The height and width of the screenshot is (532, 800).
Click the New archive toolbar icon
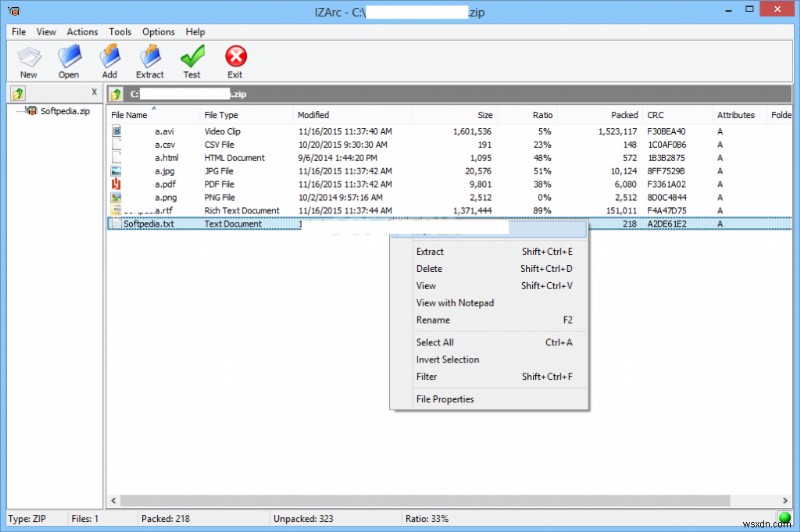[x=29, y=57]
